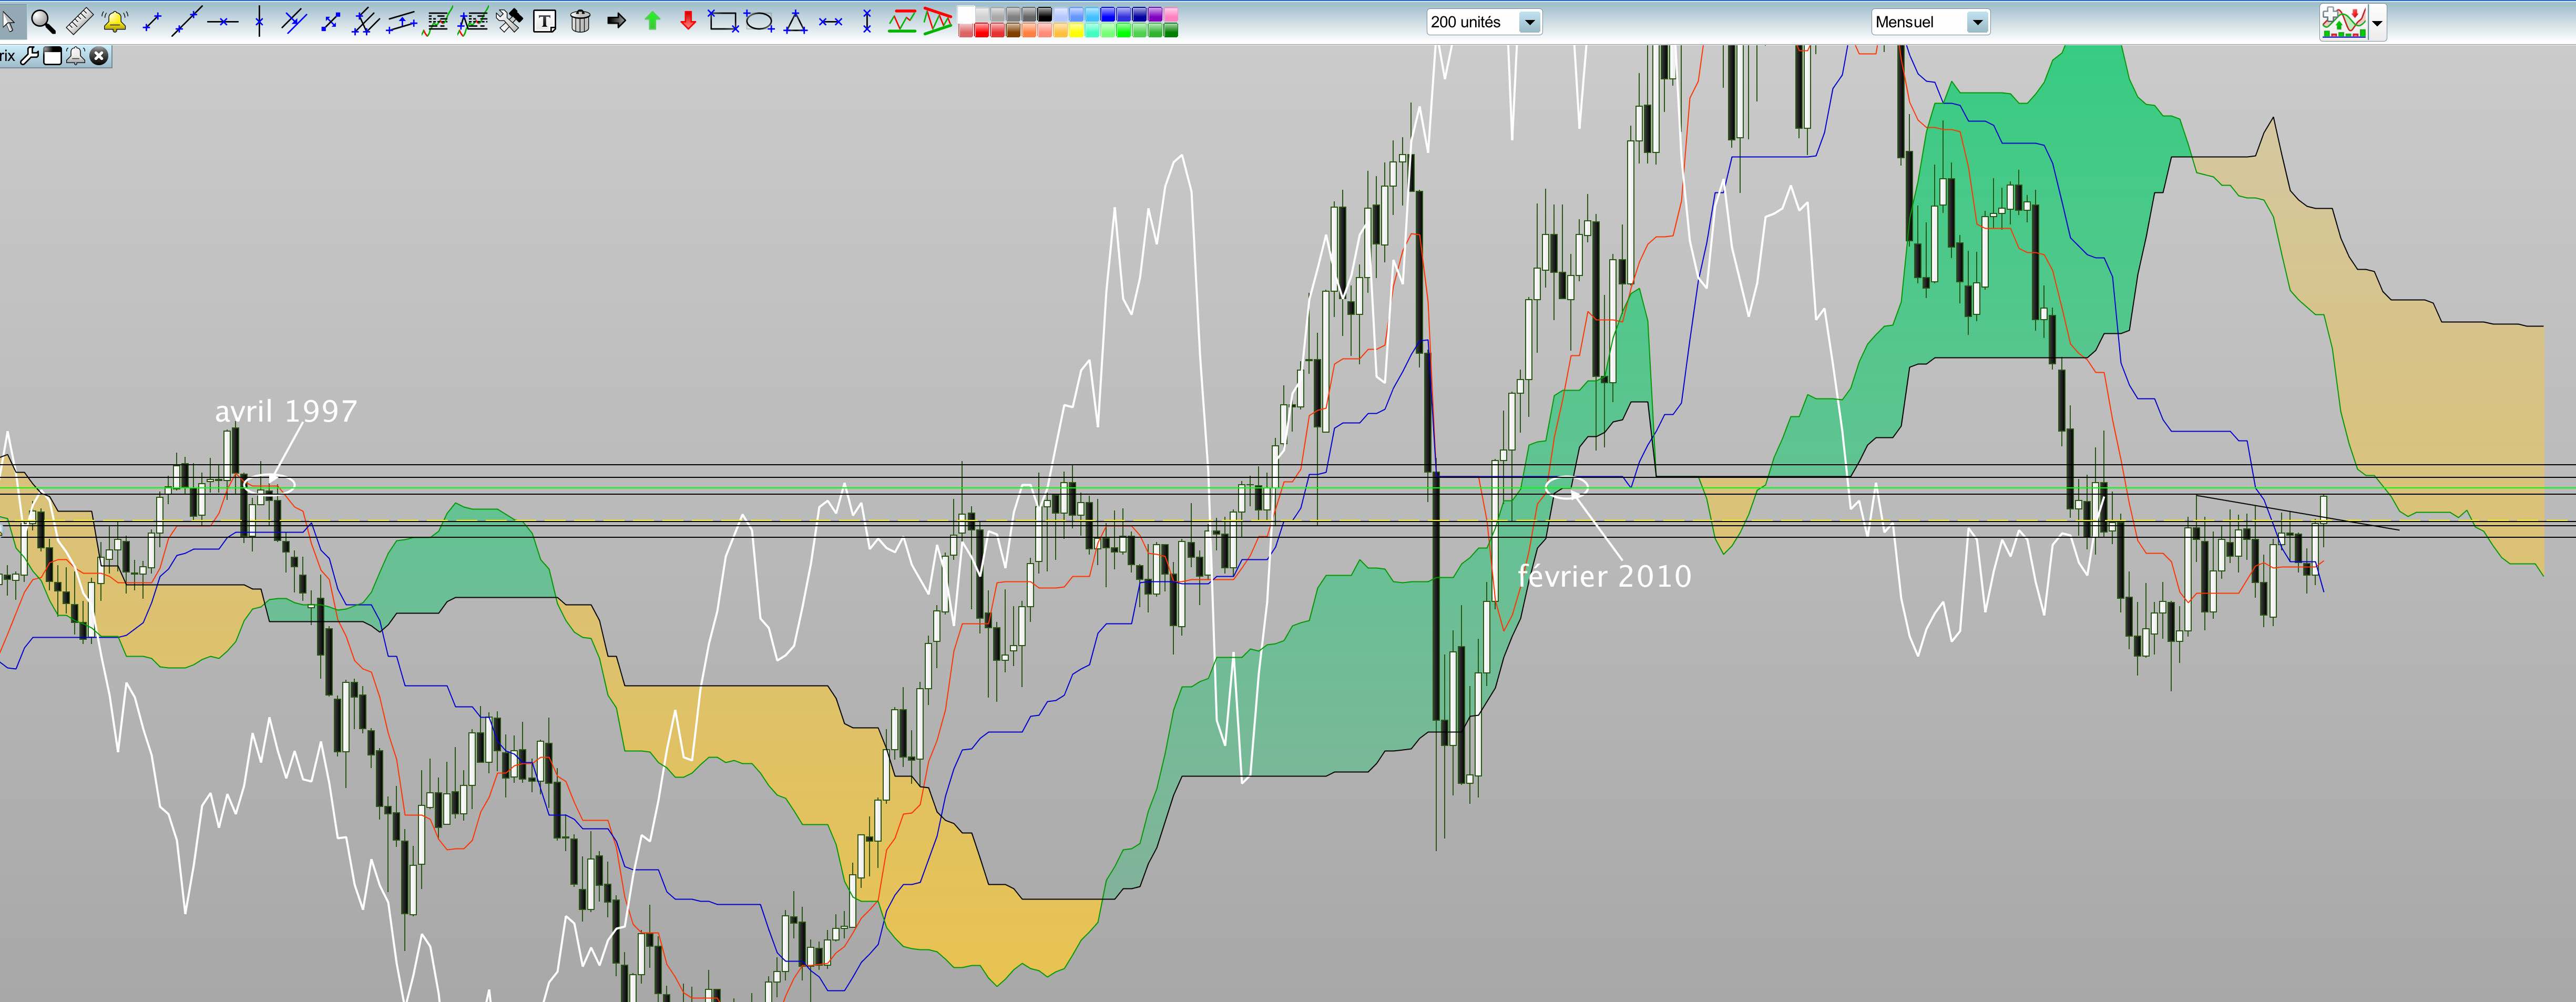Click the yellow alert bell tool

pos(115,20)
